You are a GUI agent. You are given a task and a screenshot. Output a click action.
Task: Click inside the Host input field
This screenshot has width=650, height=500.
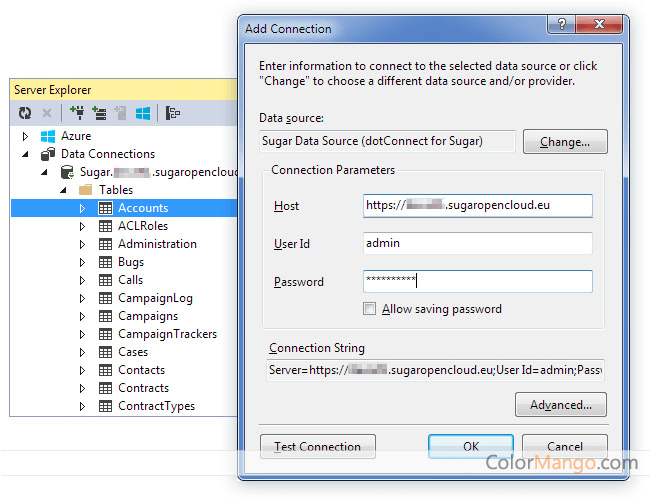(477, 206)
